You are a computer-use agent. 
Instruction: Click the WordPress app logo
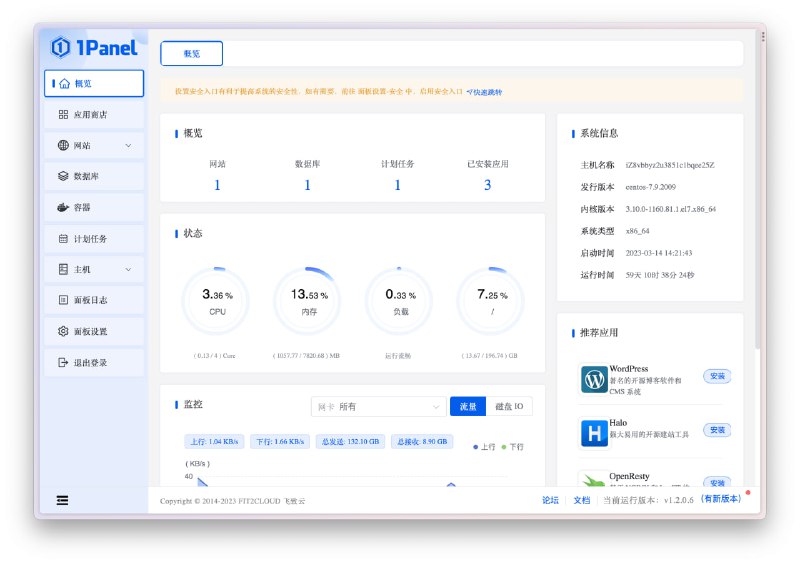[594, 380]
